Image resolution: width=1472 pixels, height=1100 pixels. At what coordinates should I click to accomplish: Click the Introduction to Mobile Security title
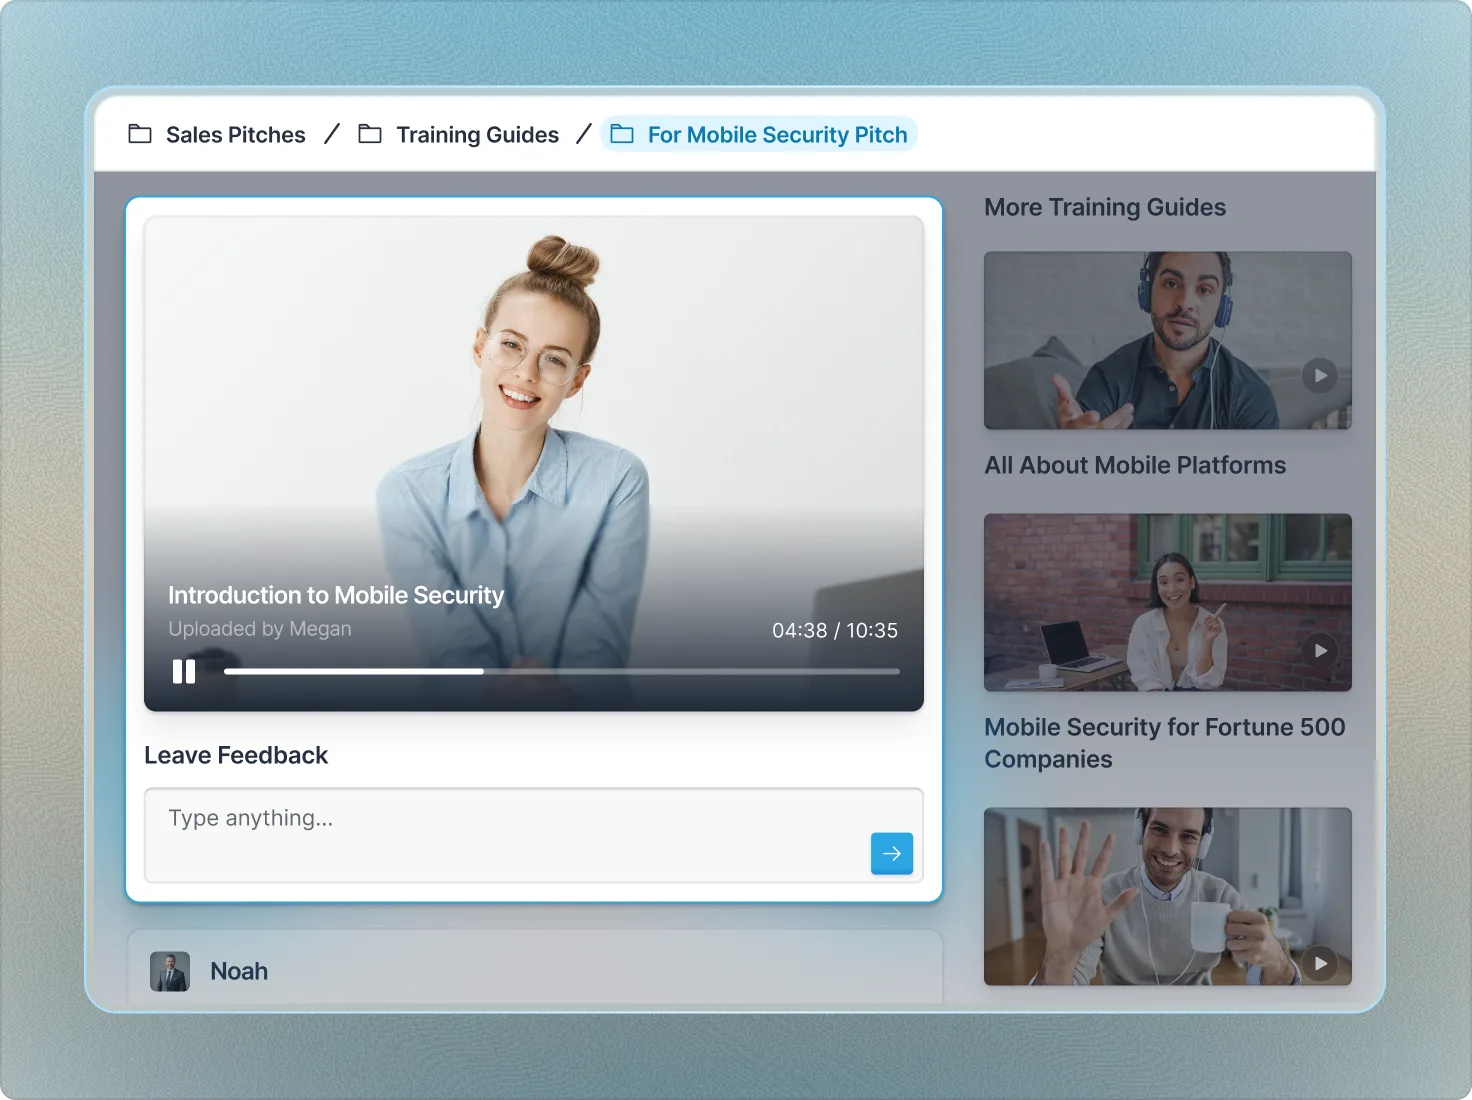[x=336, y=595]
